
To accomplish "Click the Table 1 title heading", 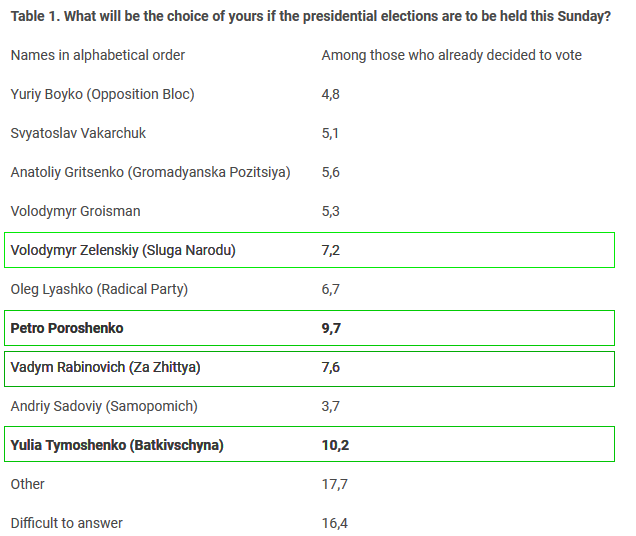I will (310, 16).
